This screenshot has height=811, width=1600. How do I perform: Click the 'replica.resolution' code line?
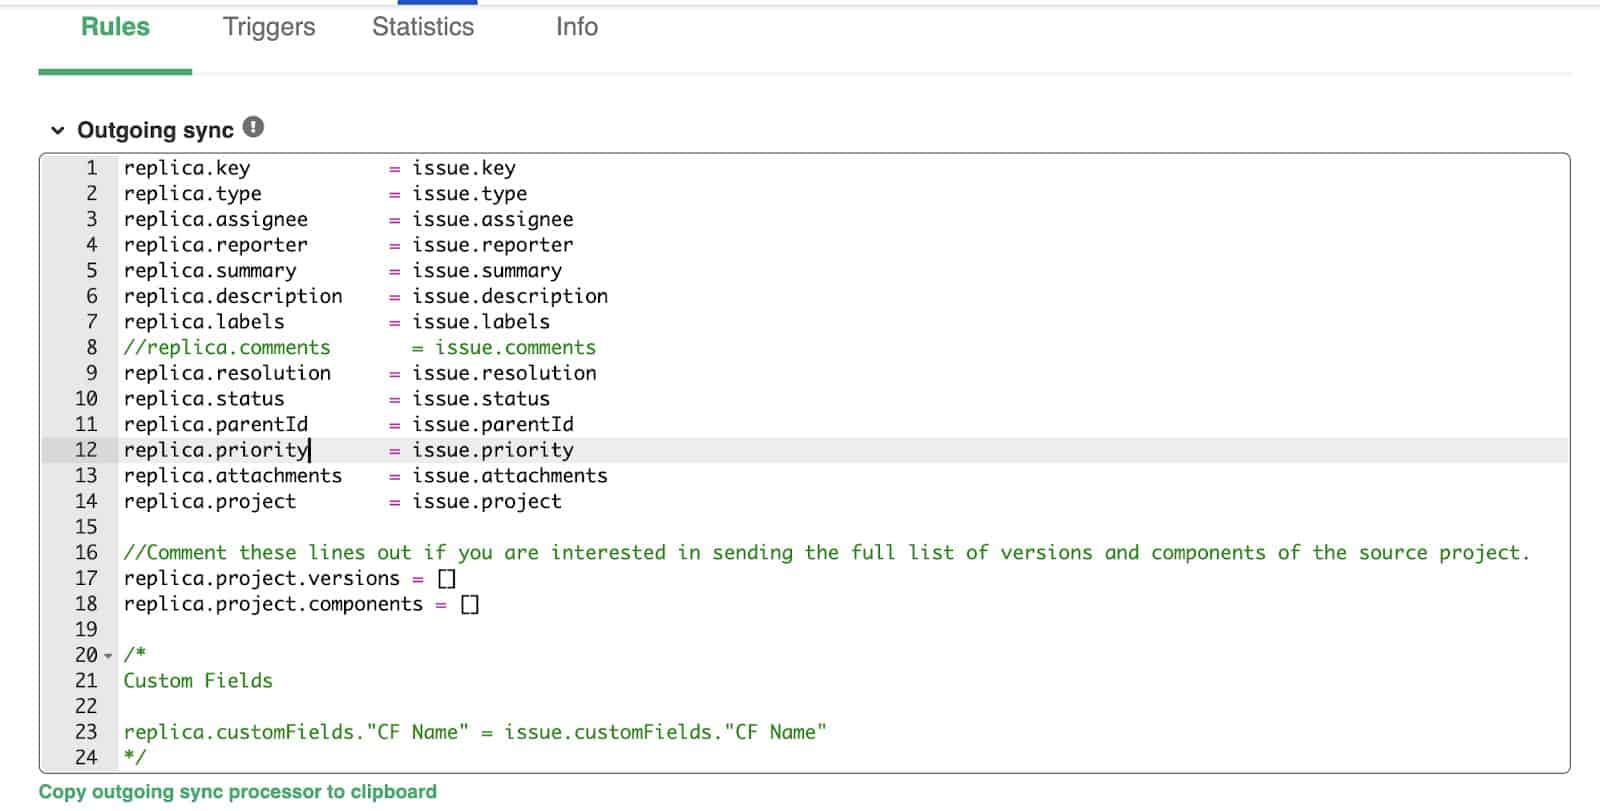coord(360,373)
